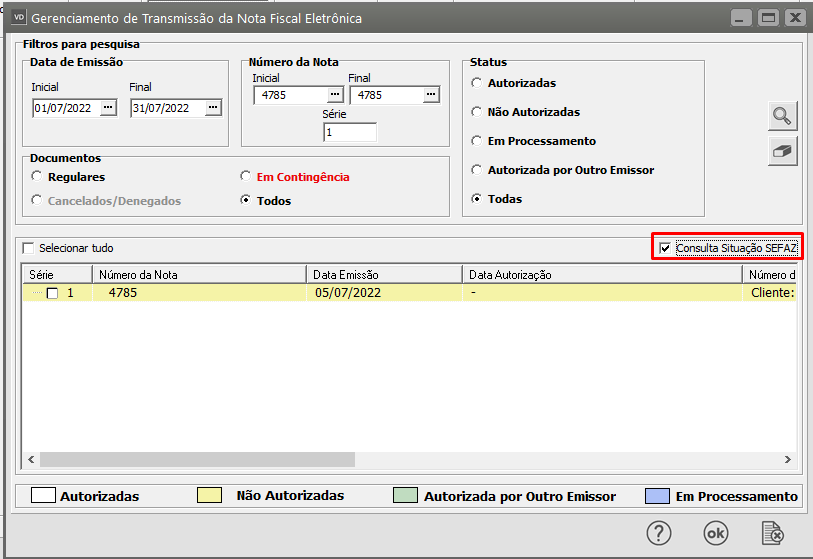The width and height of the screenshot is (813, 559).
Task: Open the Número da Nota Final lookup button
Action: click(431, 95)
